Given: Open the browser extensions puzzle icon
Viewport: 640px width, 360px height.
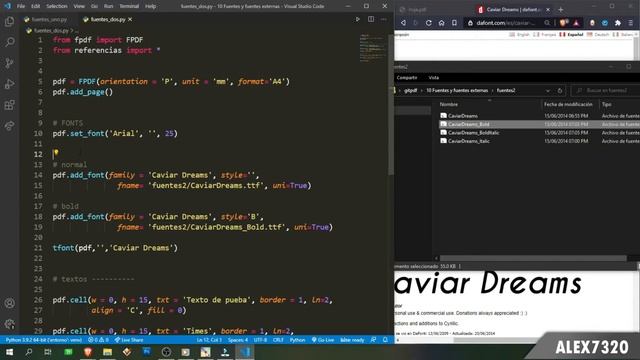Looking at the screenshot, I should (x=618, y=23).
